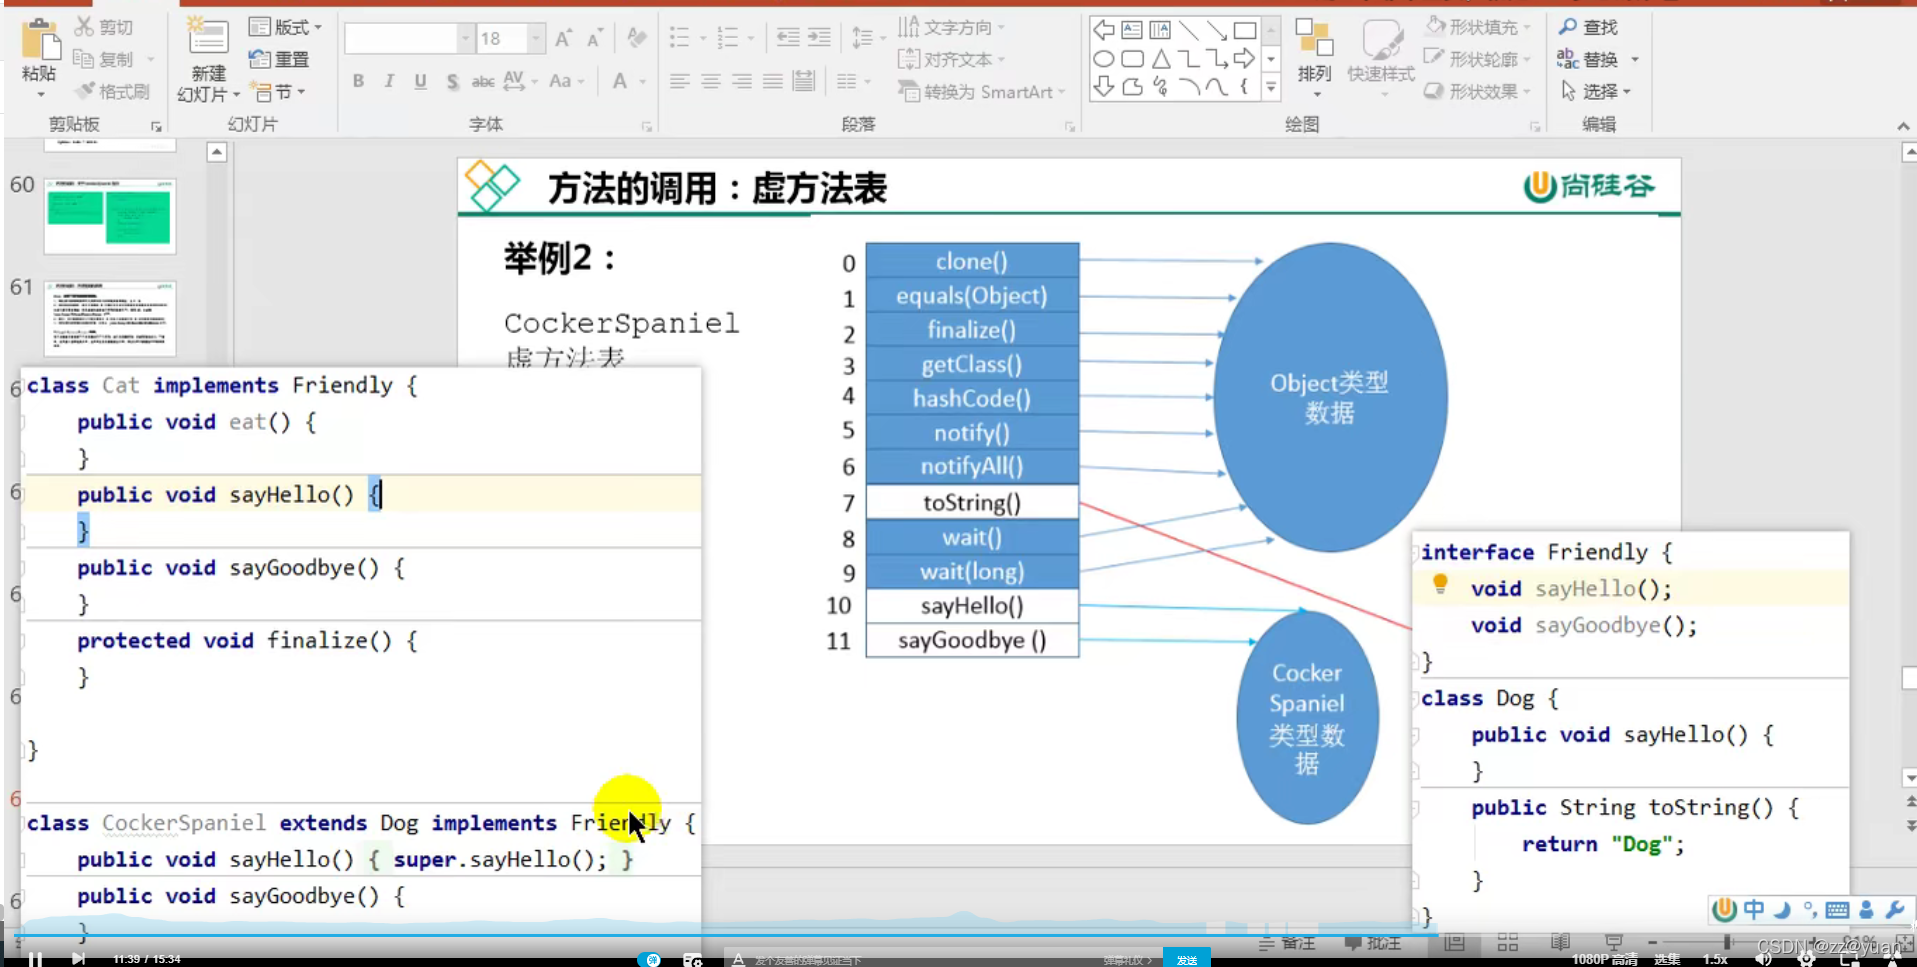Collapse the ribbon with the up chevron

pyautogui.click(x=1903, y=126)
